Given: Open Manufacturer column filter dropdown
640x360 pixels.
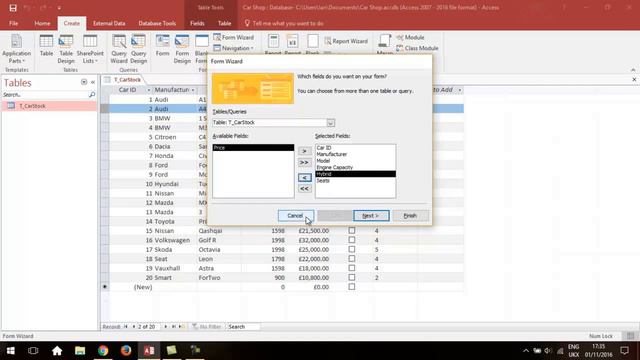Looking at the screenshot, I should tap(193, 90).
